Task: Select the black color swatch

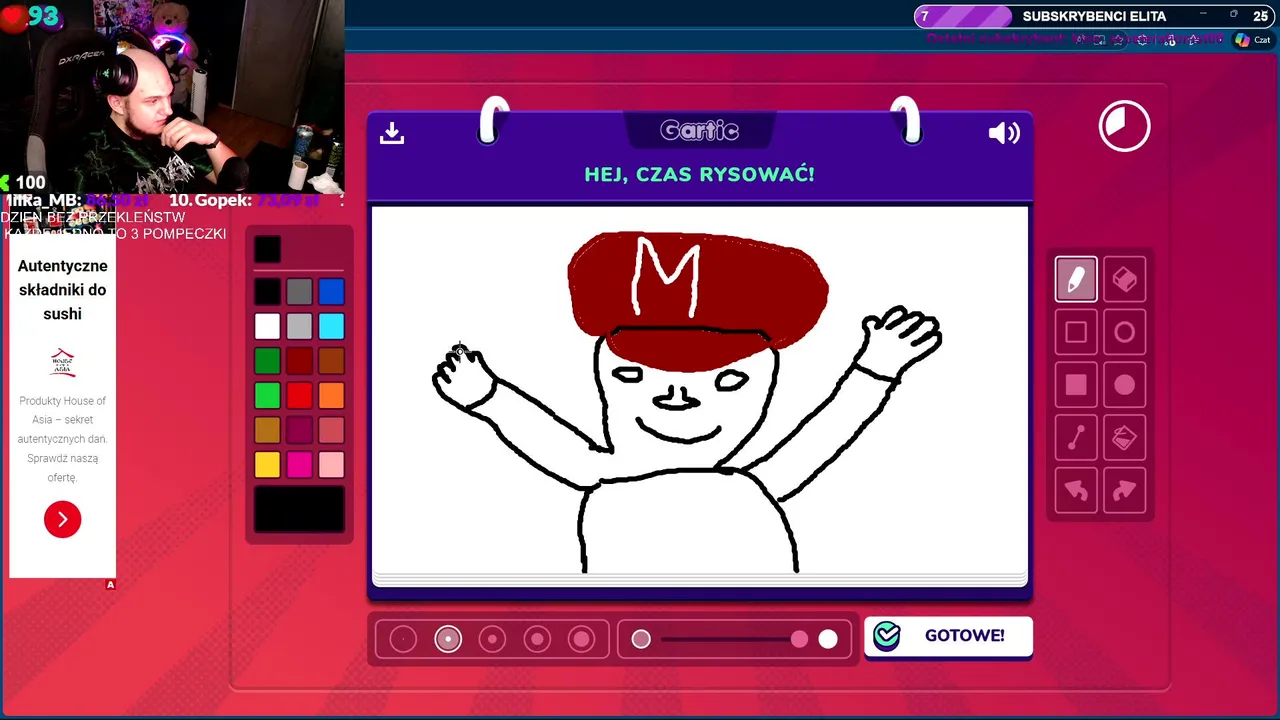Action: point(267,291)
